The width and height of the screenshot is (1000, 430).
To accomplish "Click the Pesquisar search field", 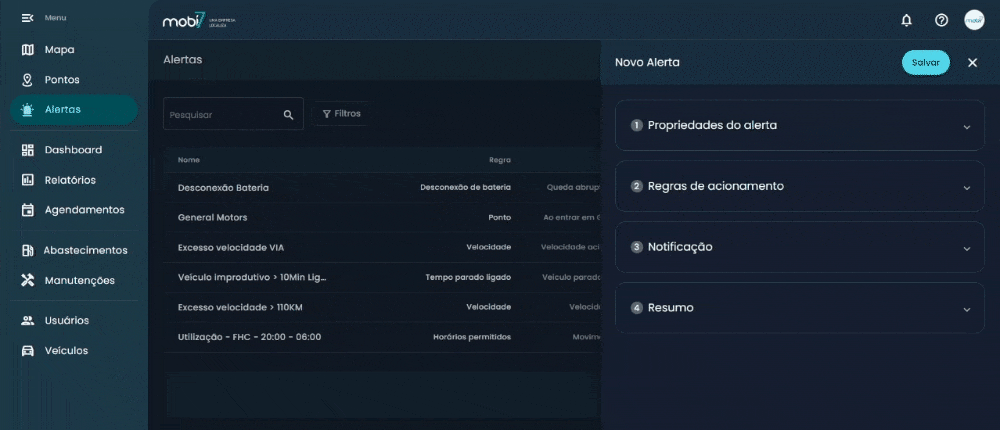I will pyautogui.click(x=222, y=115).
